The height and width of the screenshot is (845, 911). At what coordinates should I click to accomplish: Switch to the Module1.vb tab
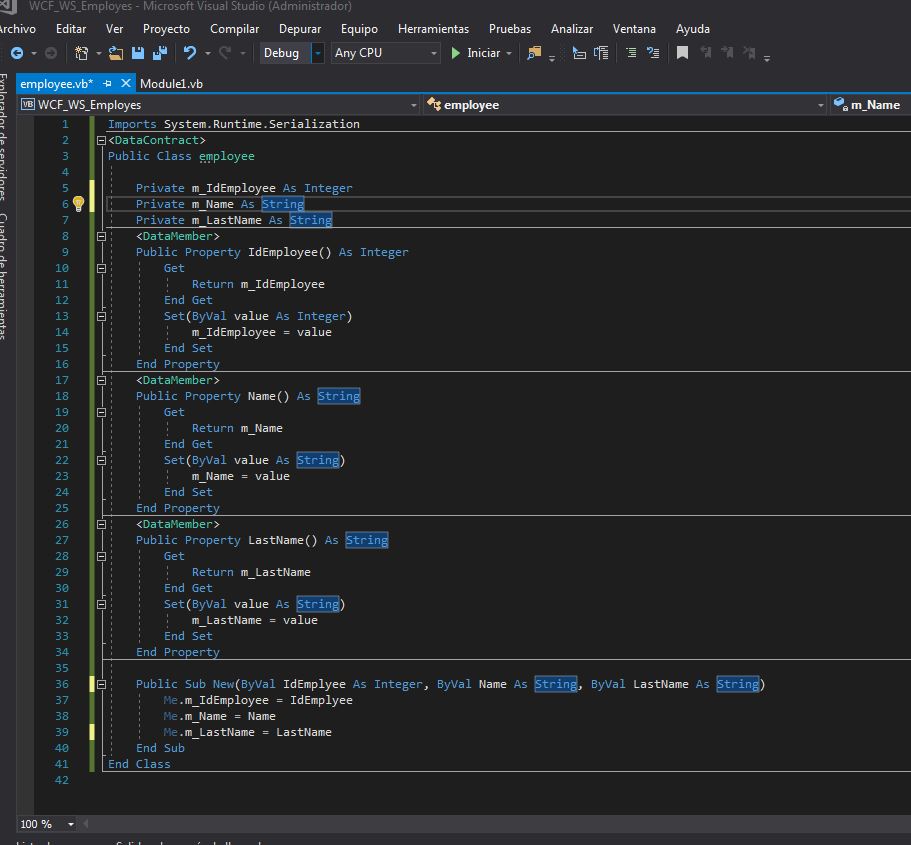(171, 84)
